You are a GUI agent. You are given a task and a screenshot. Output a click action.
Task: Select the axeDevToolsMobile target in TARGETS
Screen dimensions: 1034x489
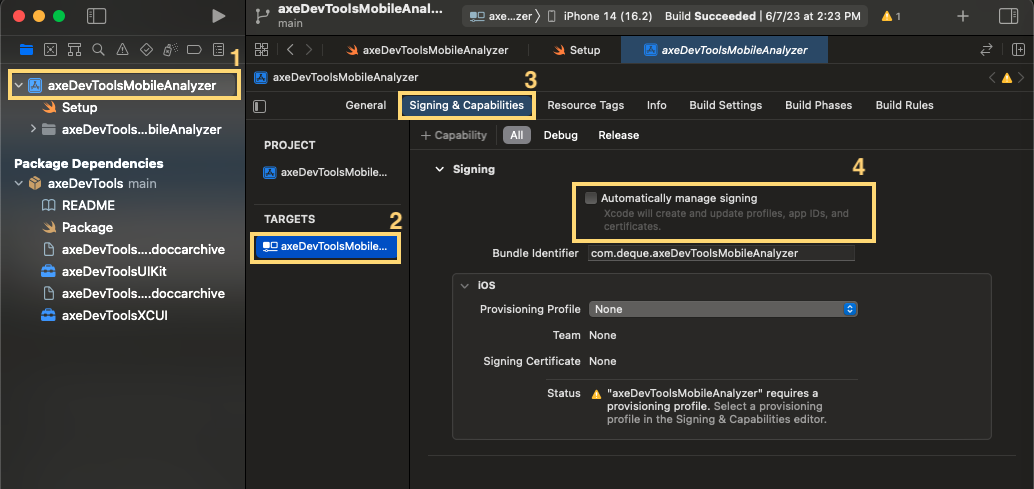tap(325, 246)
